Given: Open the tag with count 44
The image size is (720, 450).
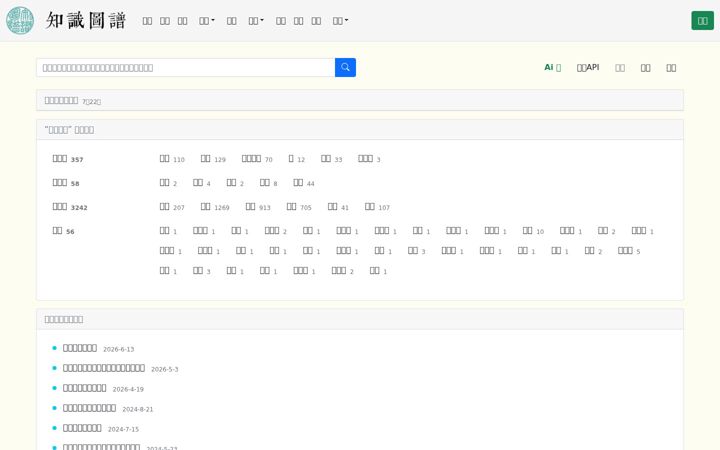Looking at the screenshot, I should click(x=304, y=183).
